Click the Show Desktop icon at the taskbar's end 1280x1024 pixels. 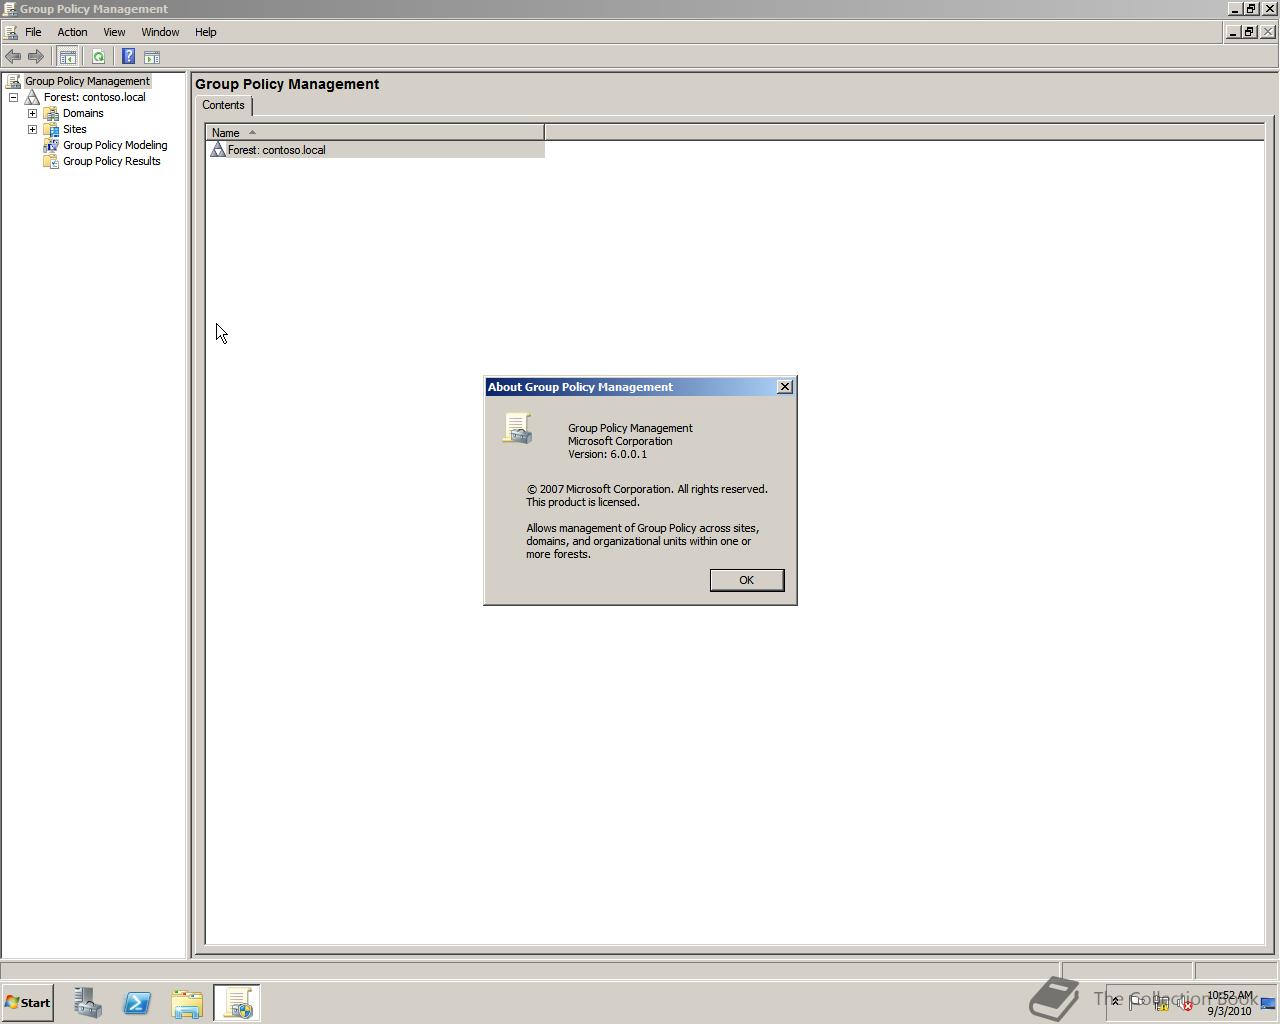1268,1003
